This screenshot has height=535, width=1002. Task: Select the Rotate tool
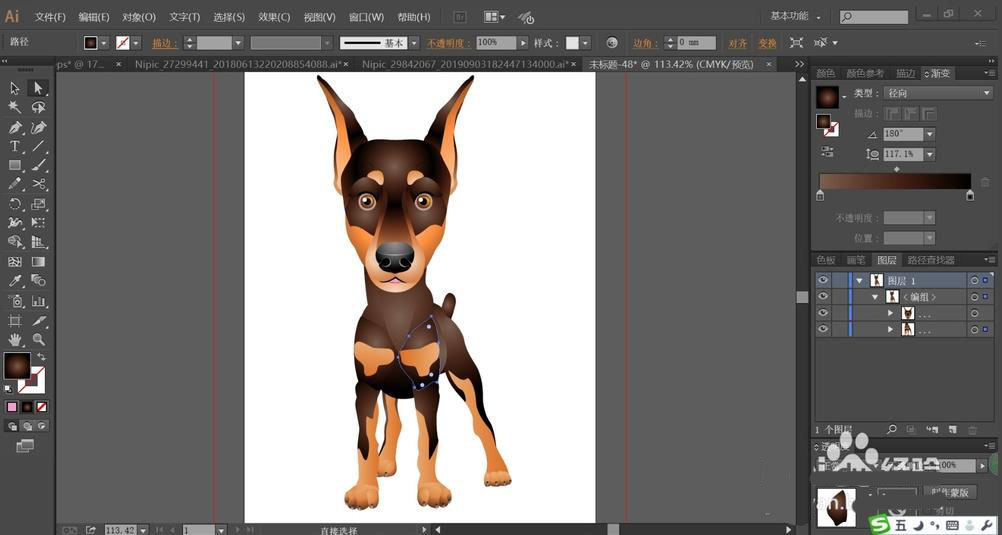15,205
